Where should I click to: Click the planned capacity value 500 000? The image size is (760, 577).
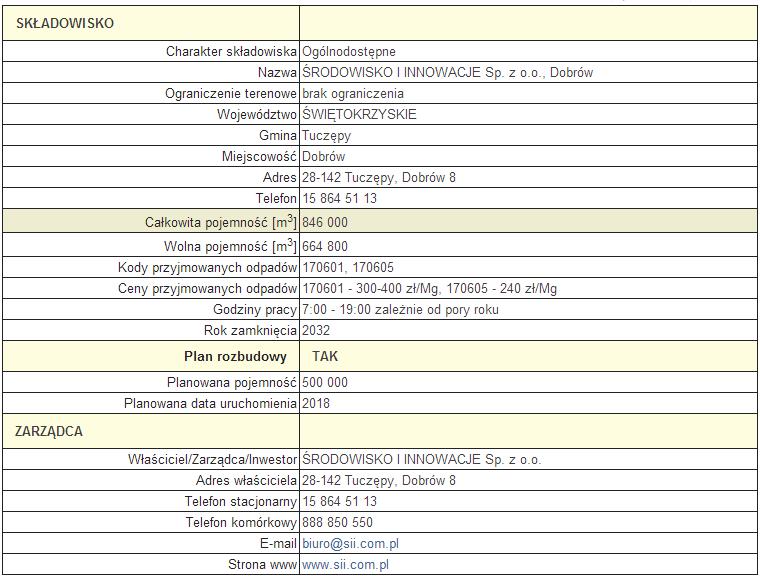point(325,382)
